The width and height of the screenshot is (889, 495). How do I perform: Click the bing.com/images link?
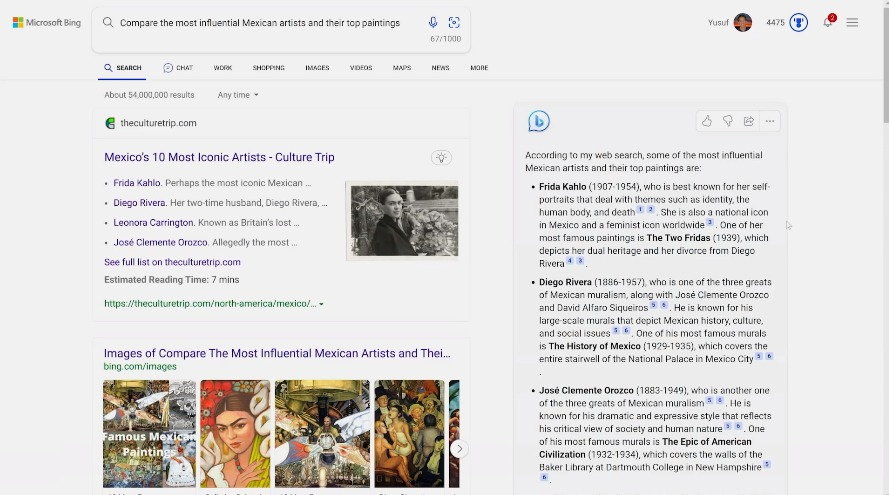click(140, 366)
